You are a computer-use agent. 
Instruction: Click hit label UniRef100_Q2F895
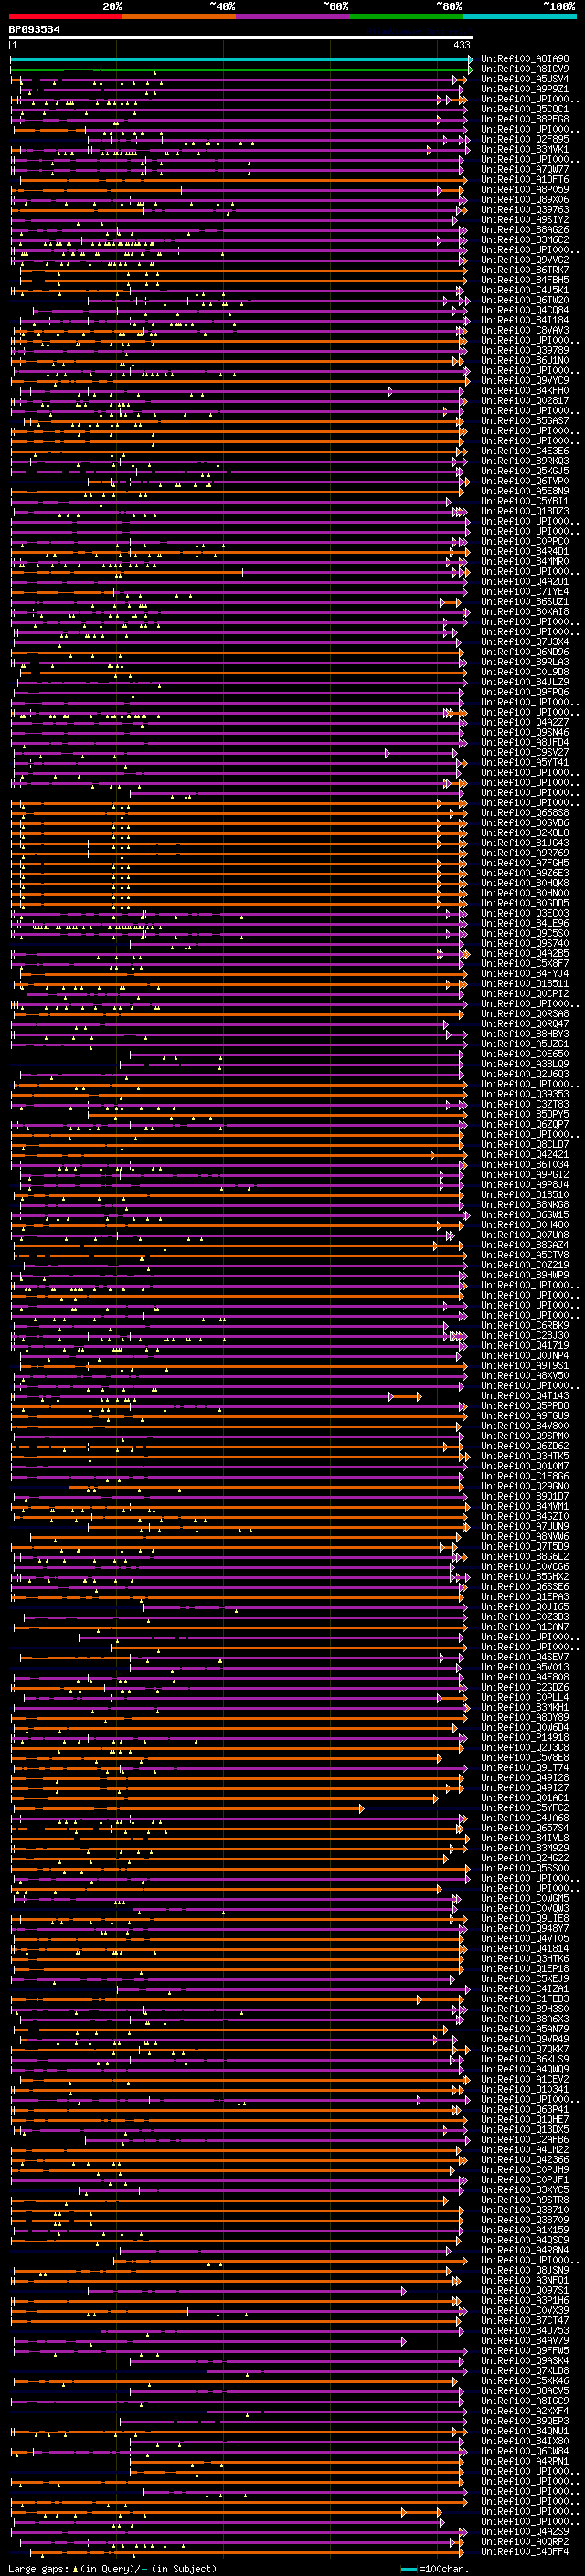pos(525,139)
